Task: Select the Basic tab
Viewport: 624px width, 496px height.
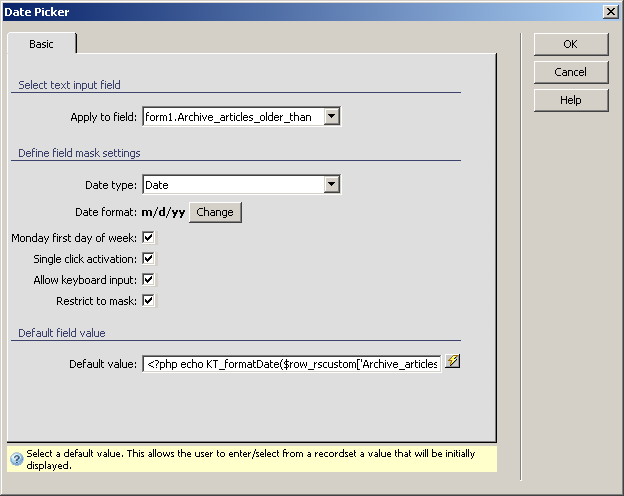Action: tap(42, 44)
